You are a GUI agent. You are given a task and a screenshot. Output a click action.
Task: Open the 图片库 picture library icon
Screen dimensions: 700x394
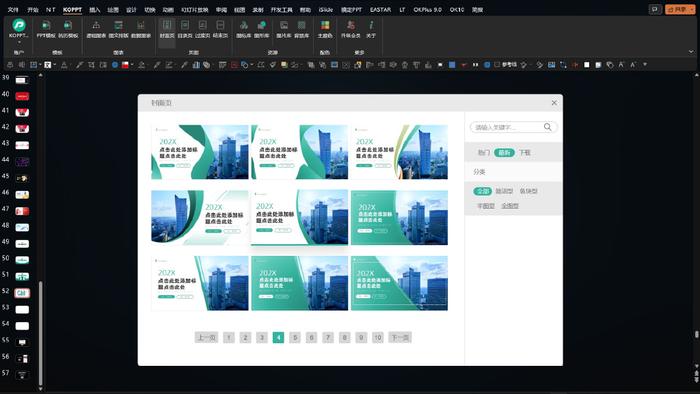click(x=283, y=29)
